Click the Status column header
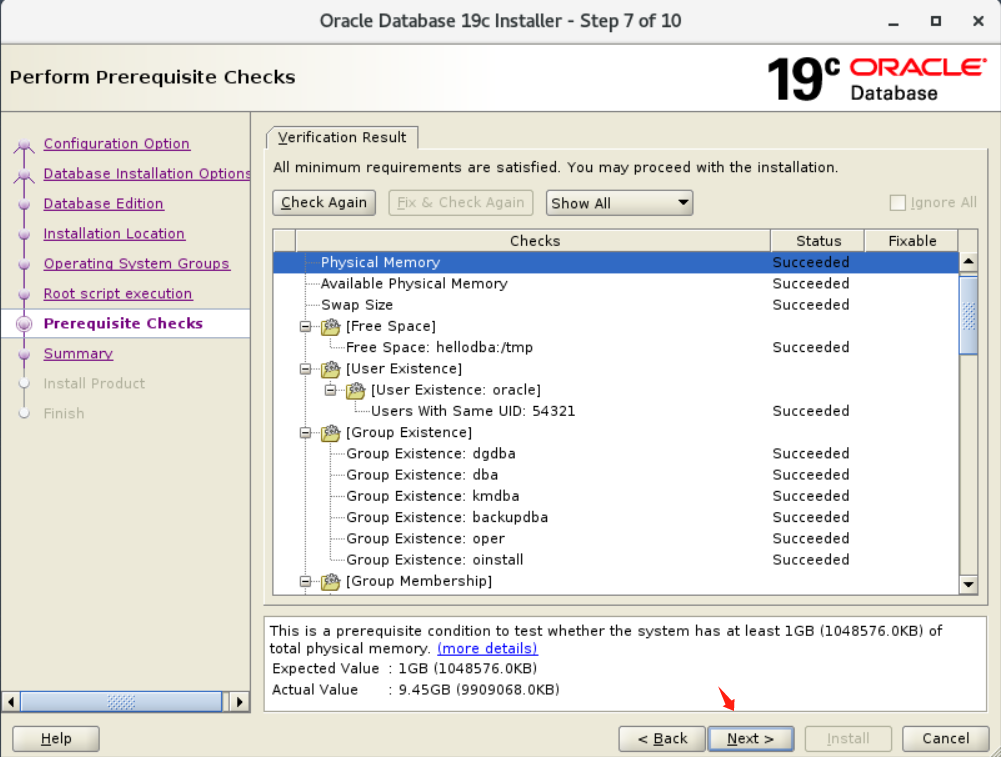 point(818,241)
